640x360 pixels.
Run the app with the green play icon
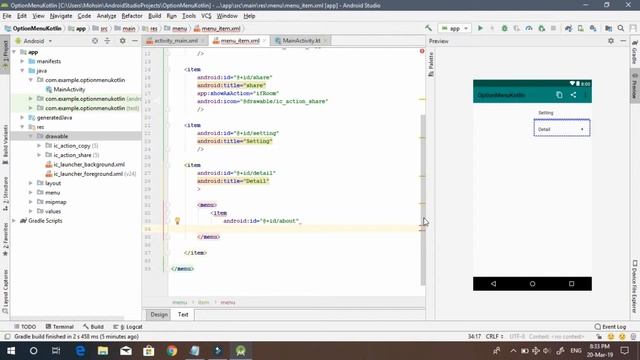click(x=480, y=28)
